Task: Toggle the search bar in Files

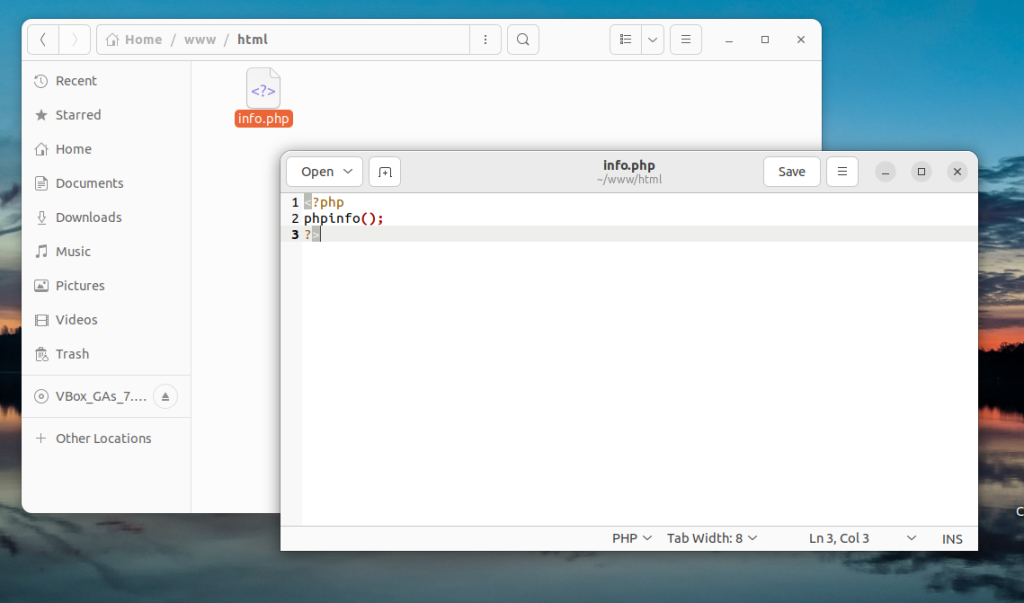Action: [x=523, y=39]
